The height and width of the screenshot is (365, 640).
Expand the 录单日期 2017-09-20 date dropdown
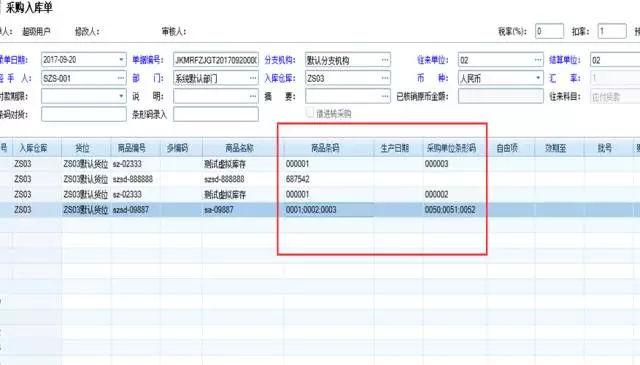click(x=121, y=60)
